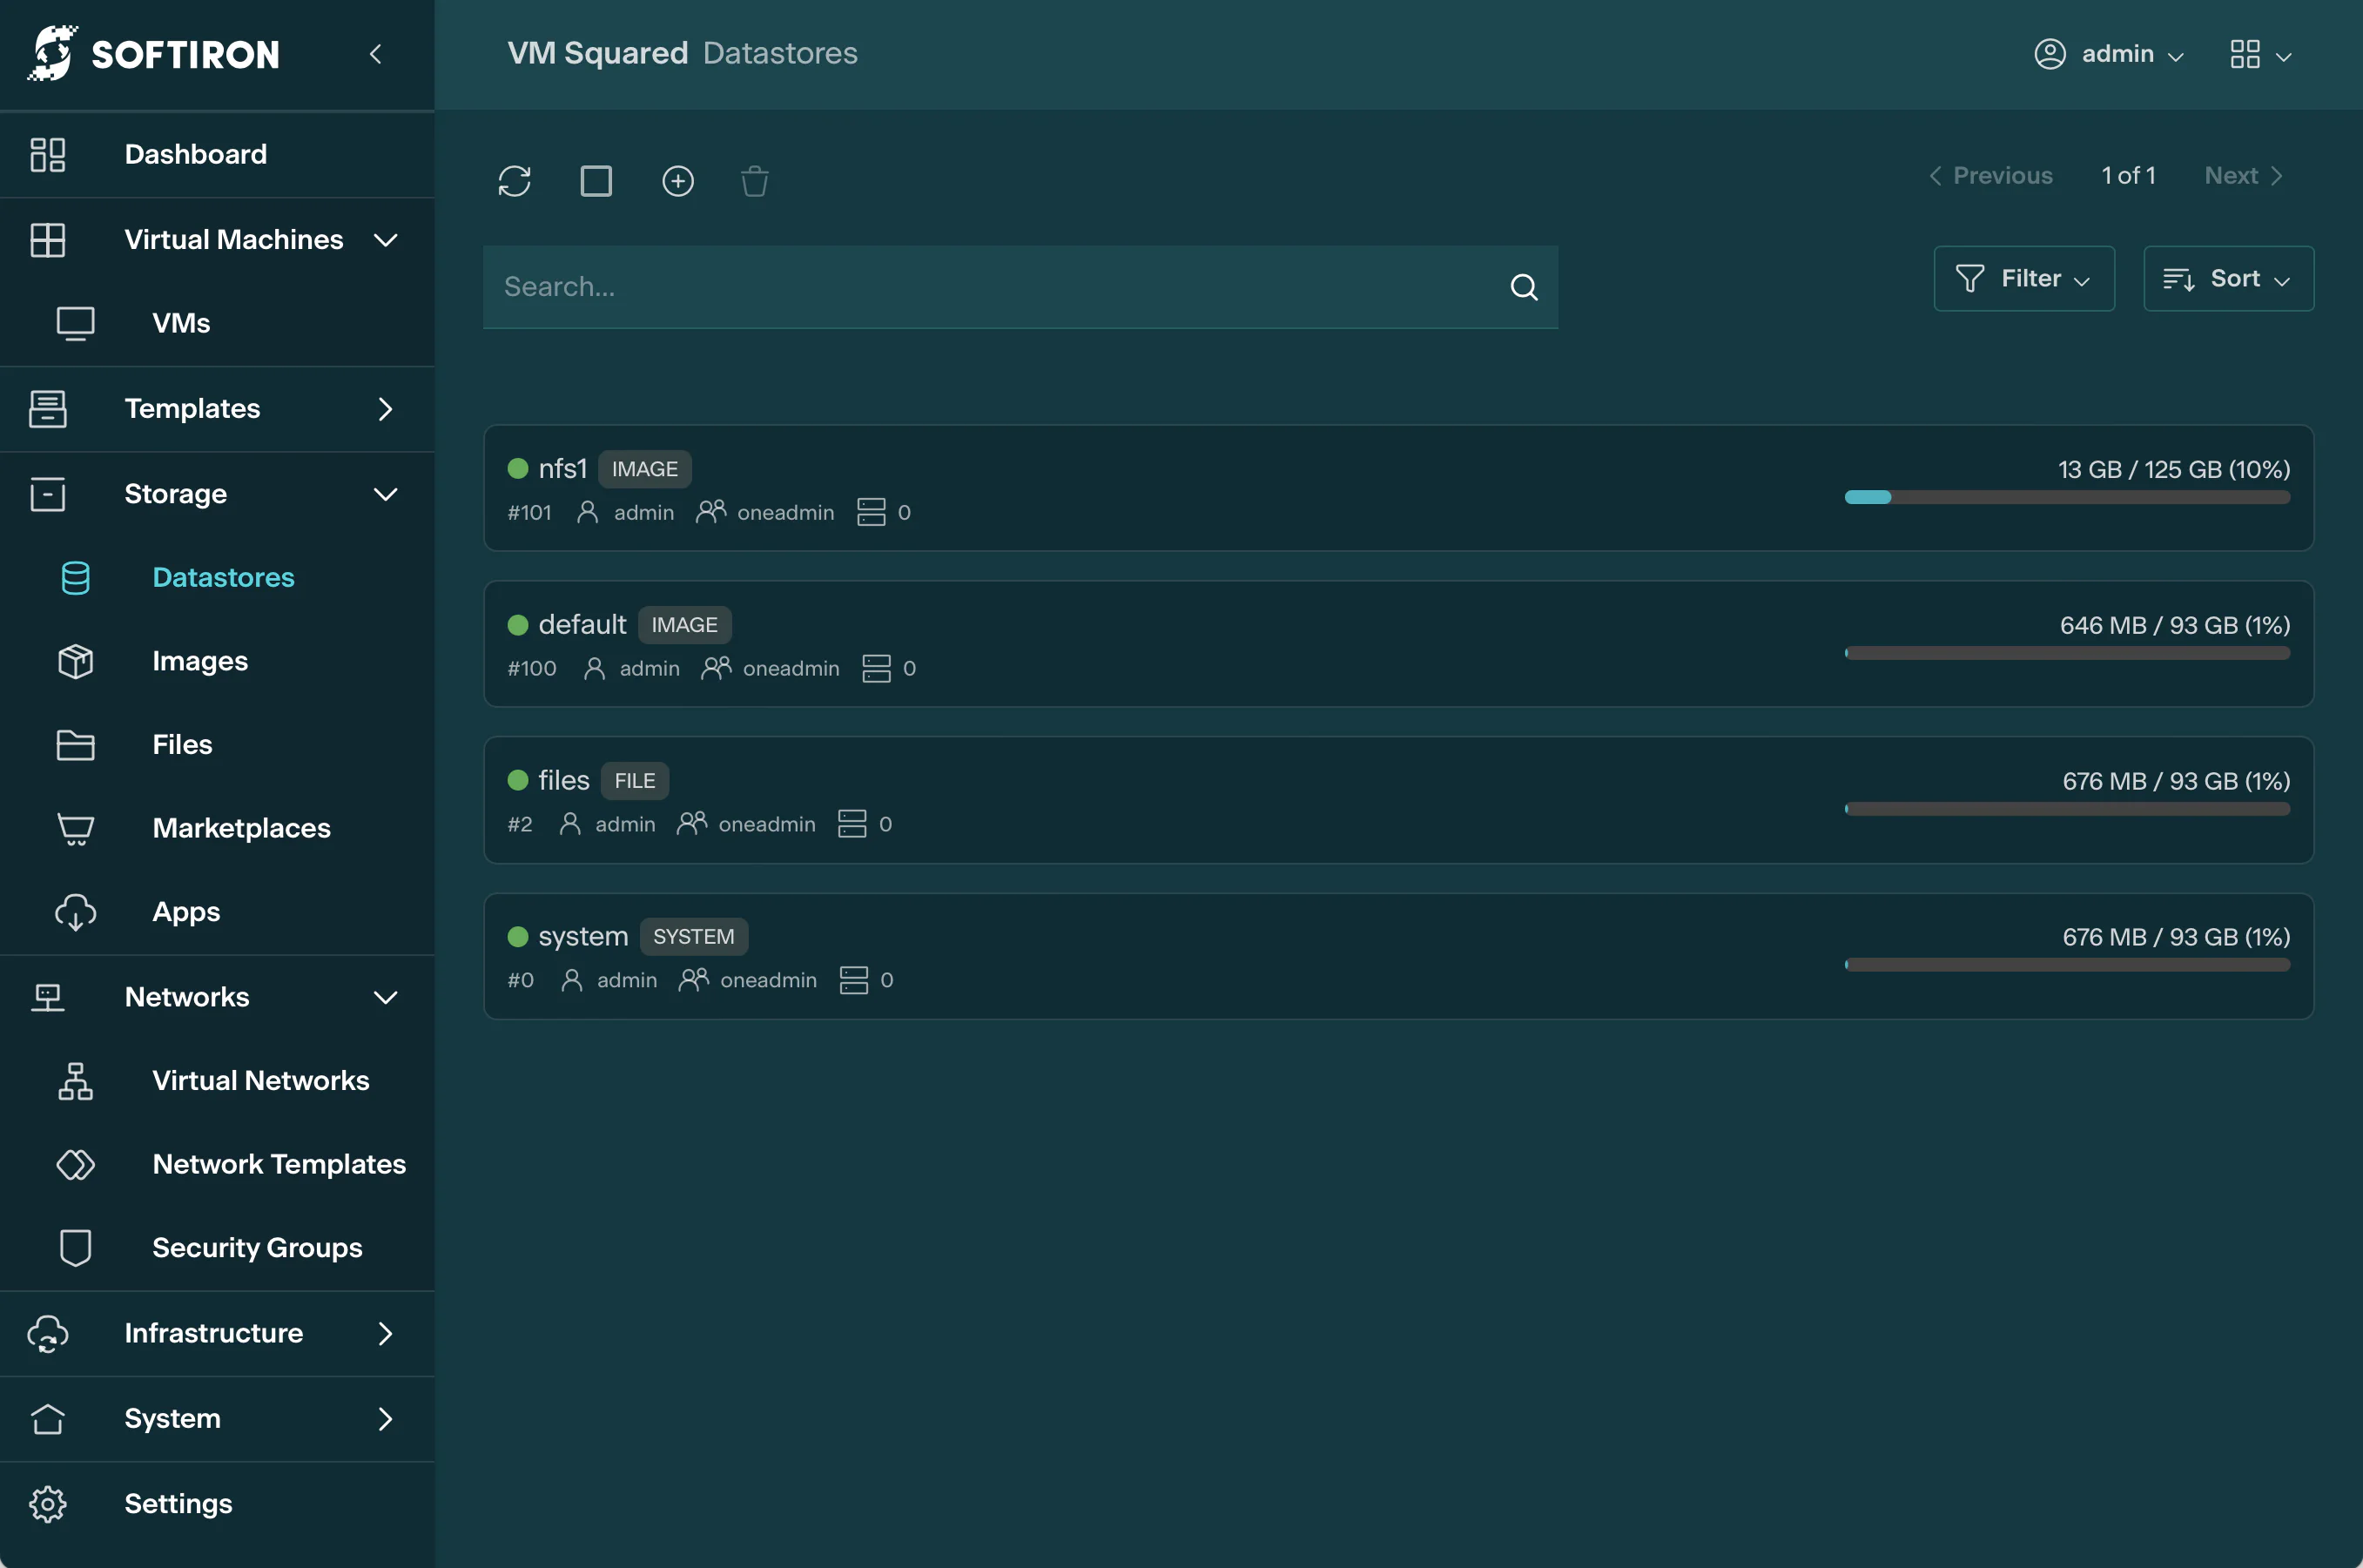Click the refresh/sync datastores icon
The height and width of the screenshot is (1568, 2363).
515,180
